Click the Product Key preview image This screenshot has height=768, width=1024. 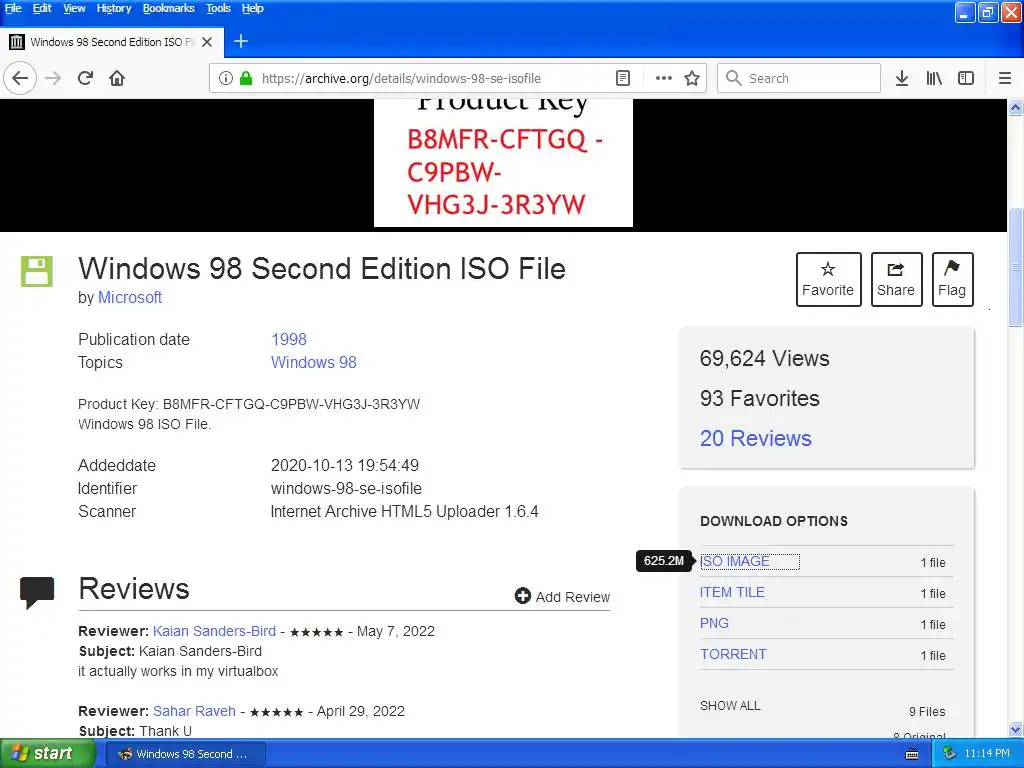click(503, 163)
